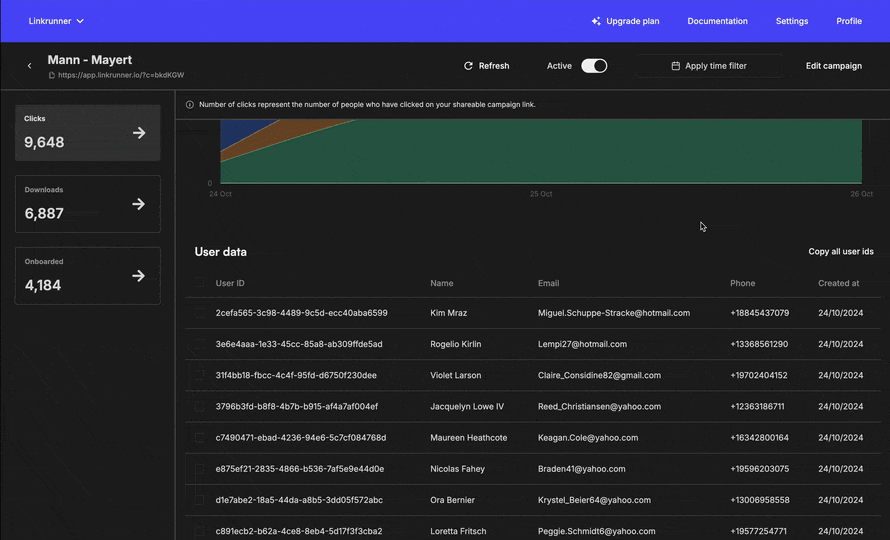Click the back arrow beside Mann - Mayert
This screenshot has height=540, width=890.
[29, 66]
